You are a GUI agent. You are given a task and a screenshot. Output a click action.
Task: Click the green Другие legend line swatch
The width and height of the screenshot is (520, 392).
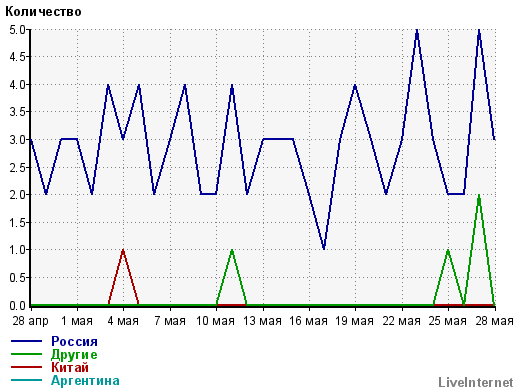tap(27, 354)
